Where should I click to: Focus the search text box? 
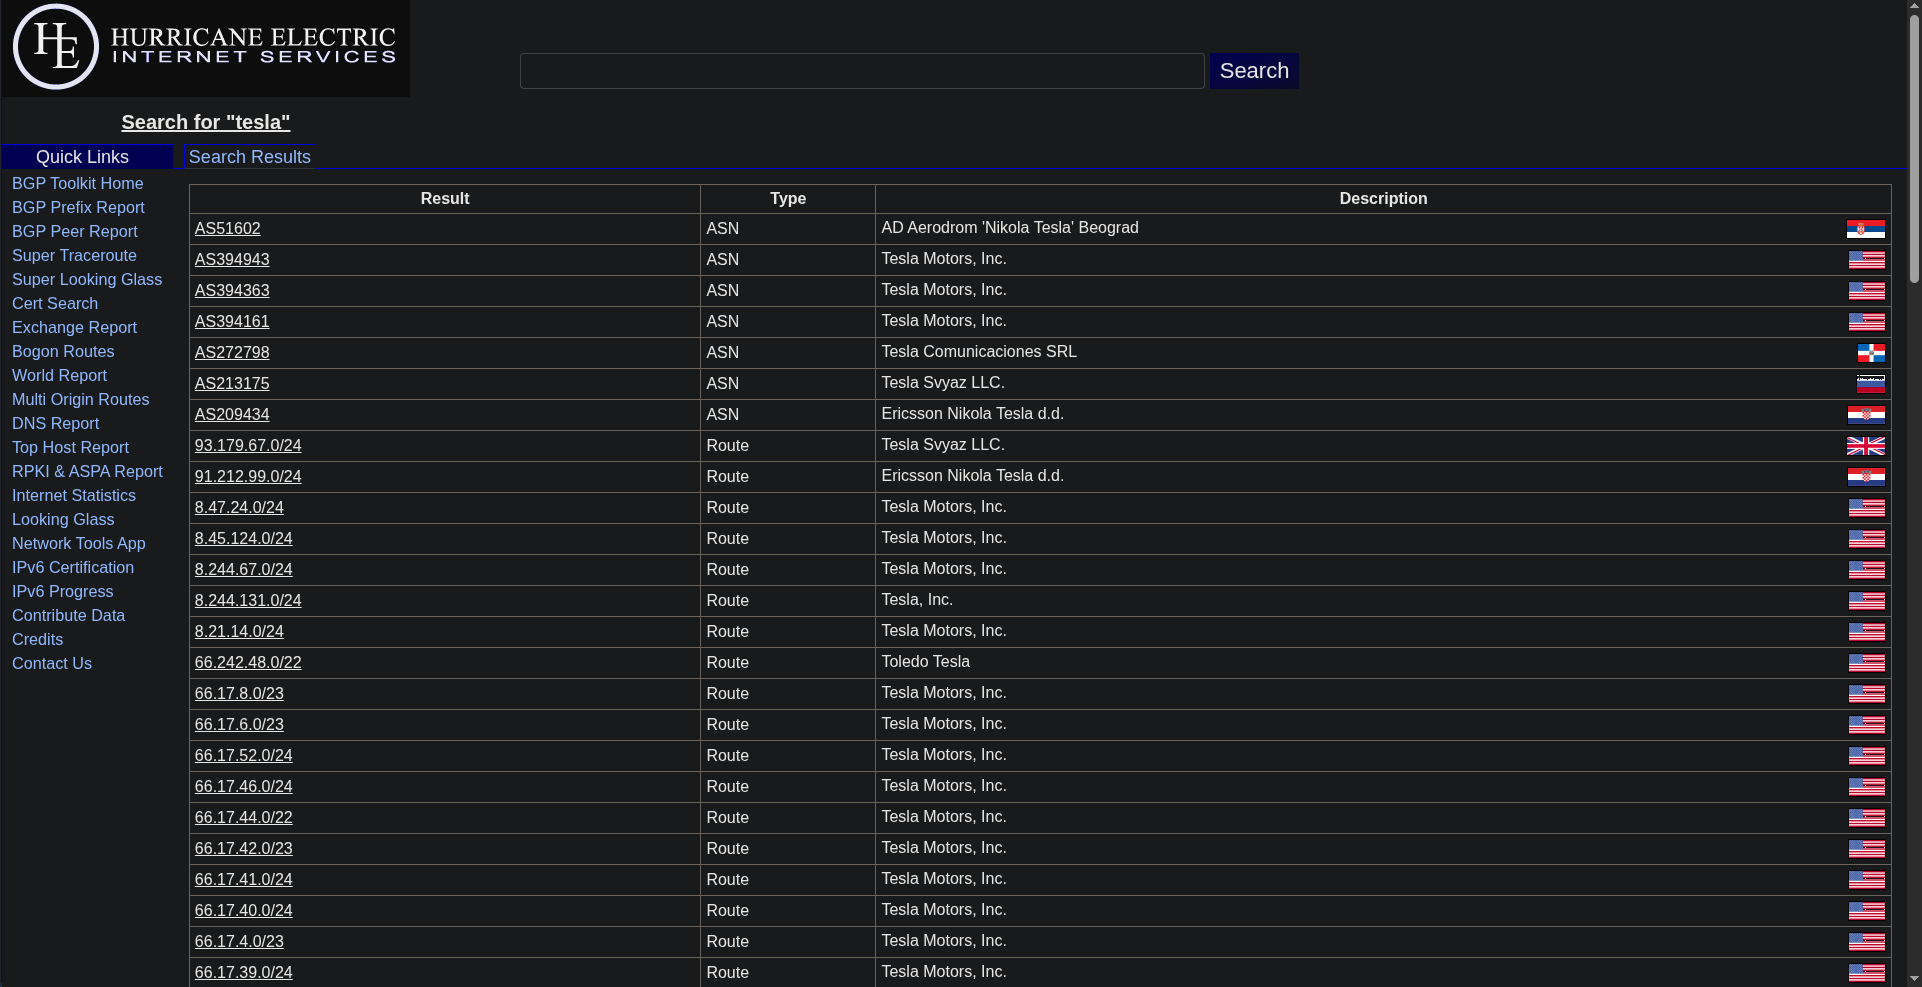[x=862, y=71]
